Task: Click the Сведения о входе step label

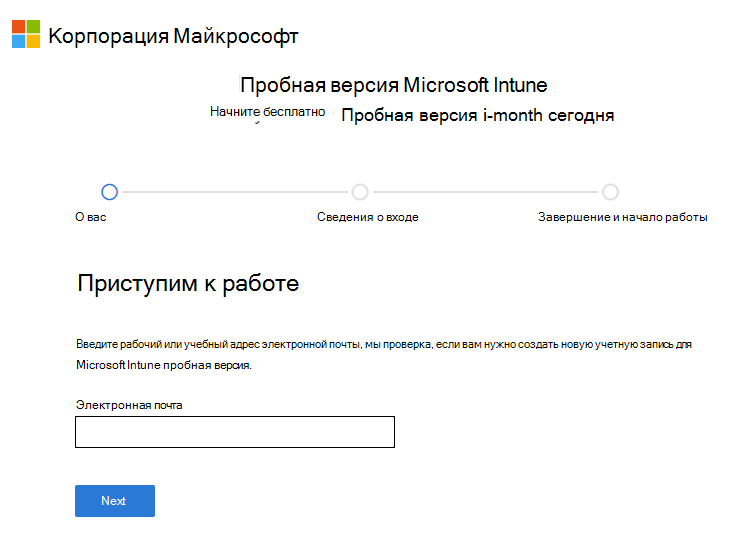Action: [x=368, y=217]
